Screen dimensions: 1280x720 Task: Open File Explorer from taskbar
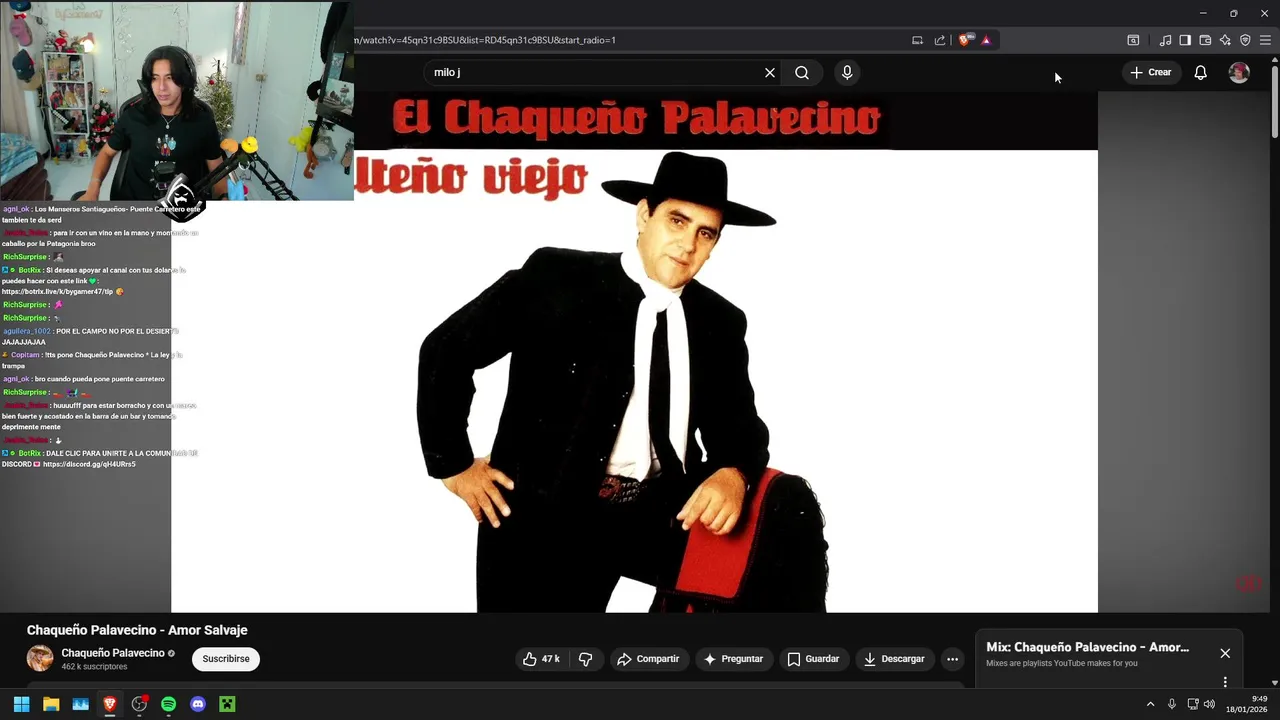pyautogui.click(x=51, y=704)
